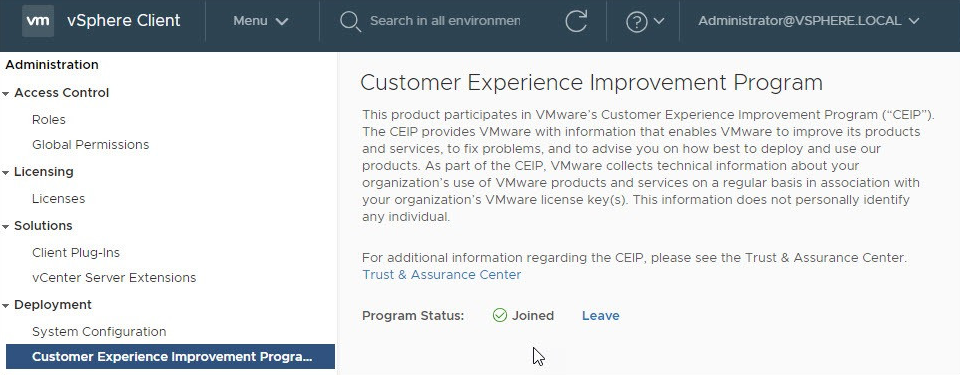Click the search magnifier icon
Viewport: 960px width, 375px height.
pyautogui.click(x=350, y=21)
